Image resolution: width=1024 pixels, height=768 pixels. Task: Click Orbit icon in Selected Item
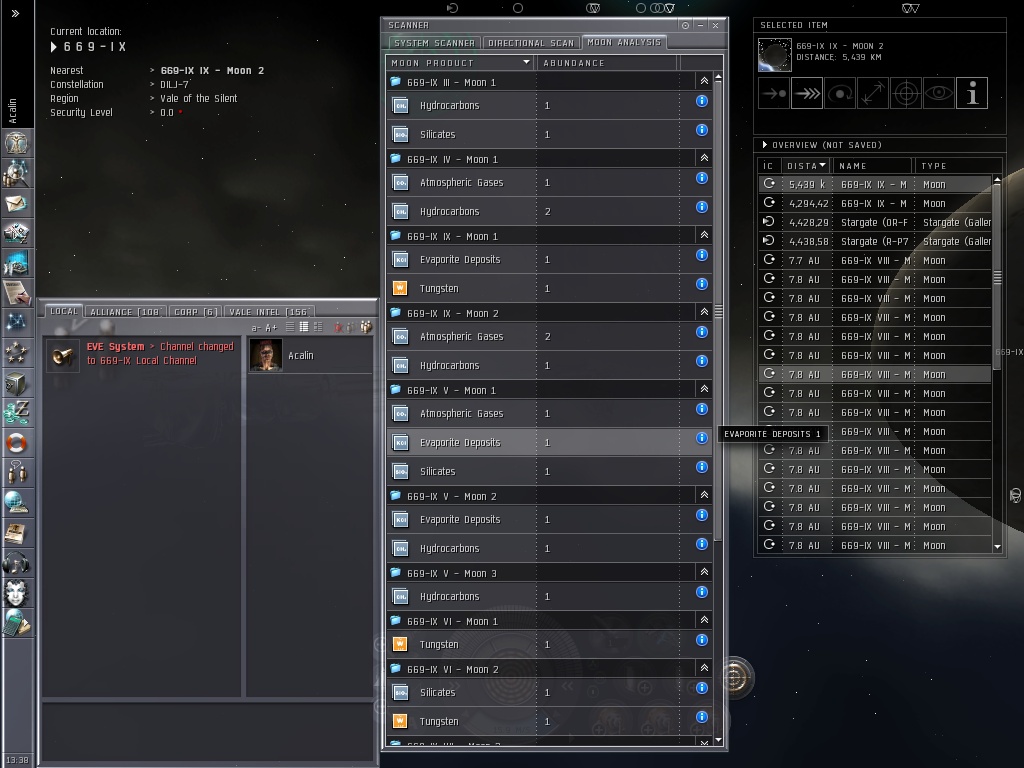(840, 93)
